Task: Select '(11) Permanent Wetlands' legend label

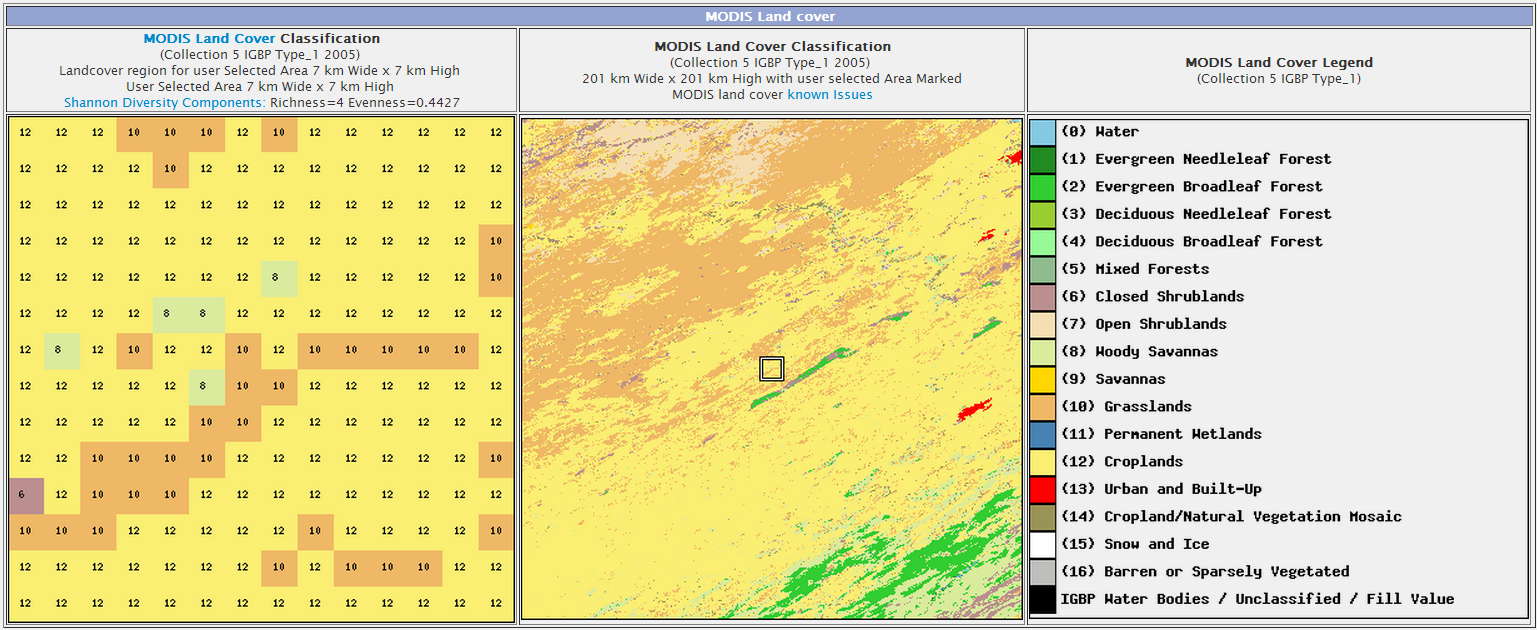Action: click(x=1162, y=434)
